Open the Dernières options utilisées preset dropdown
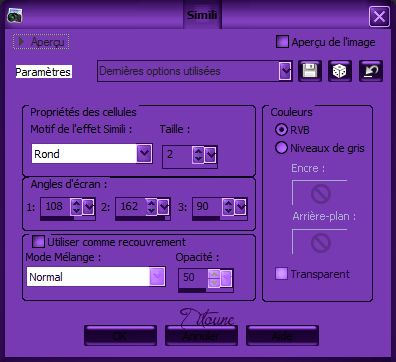The image size is (396, 362). pos(285,71)
